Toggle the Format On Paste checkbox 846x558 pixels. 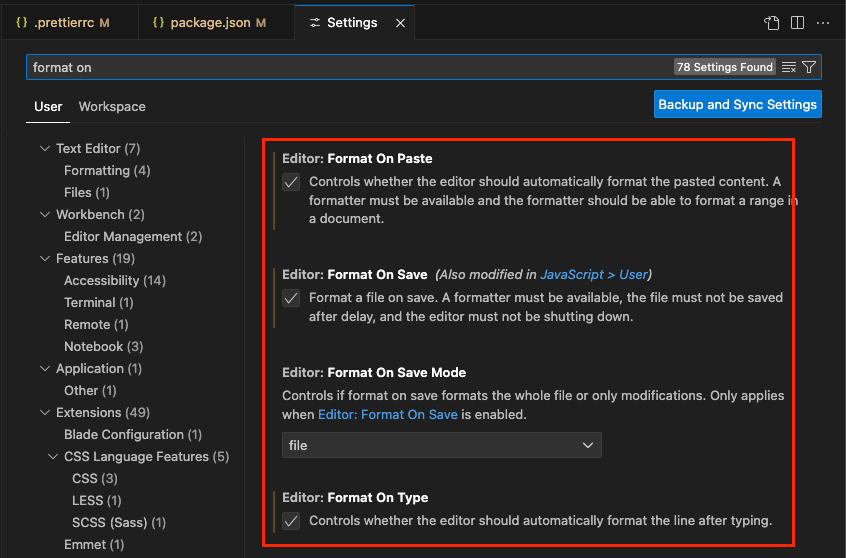(291, 182)
